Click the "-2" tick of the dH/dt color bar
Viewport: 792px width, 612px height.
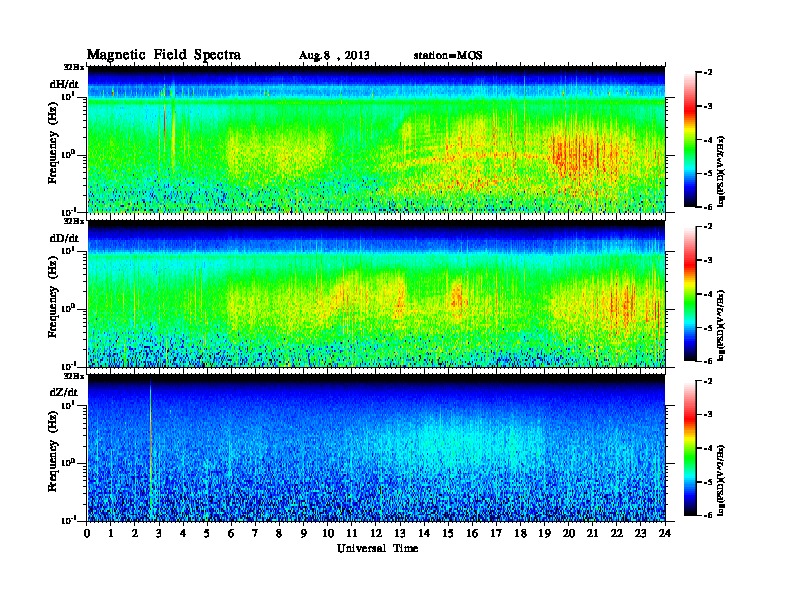708,73
